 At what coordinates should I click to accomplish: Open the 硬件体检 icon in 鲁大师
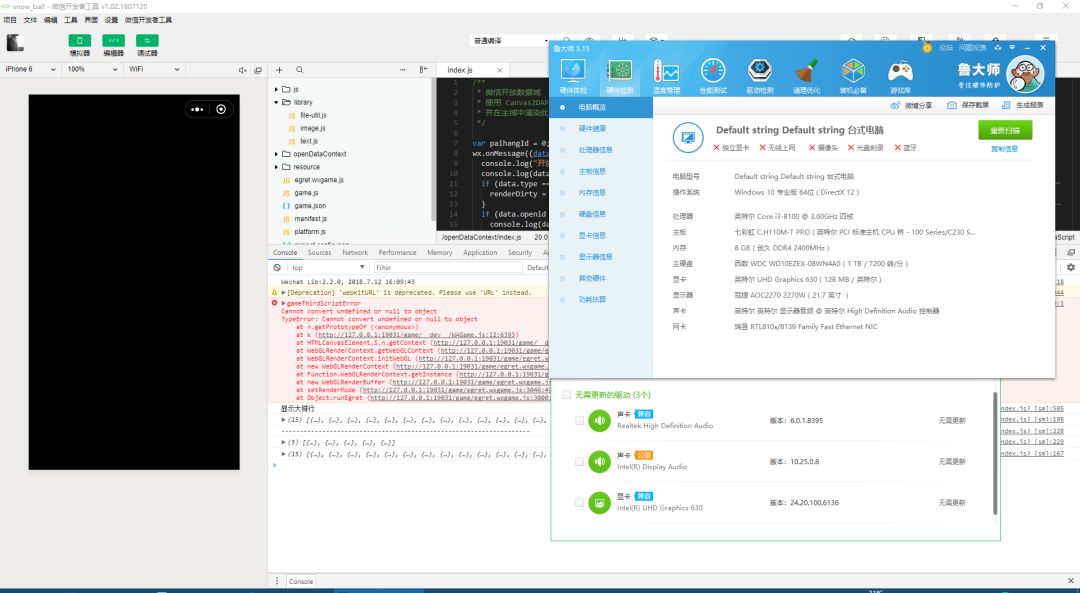coord(573,76)
